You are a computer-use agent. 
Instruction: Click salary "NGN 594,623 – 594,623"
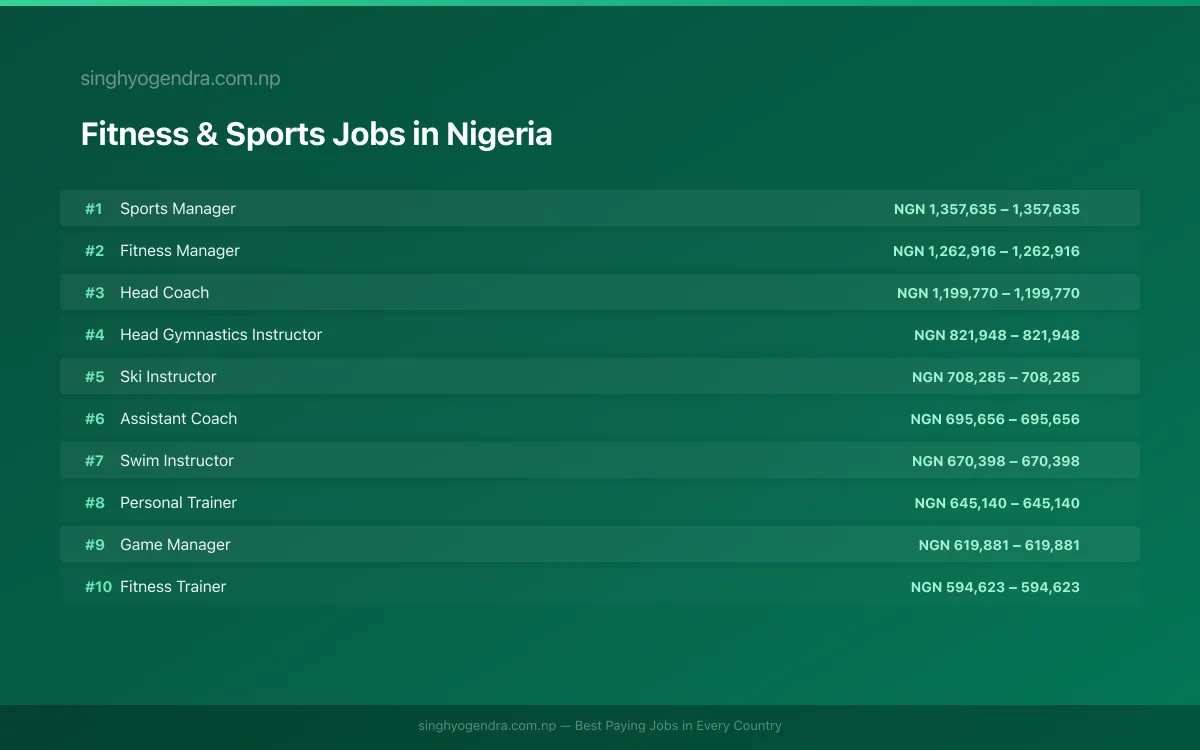click(x=995, y=587)
